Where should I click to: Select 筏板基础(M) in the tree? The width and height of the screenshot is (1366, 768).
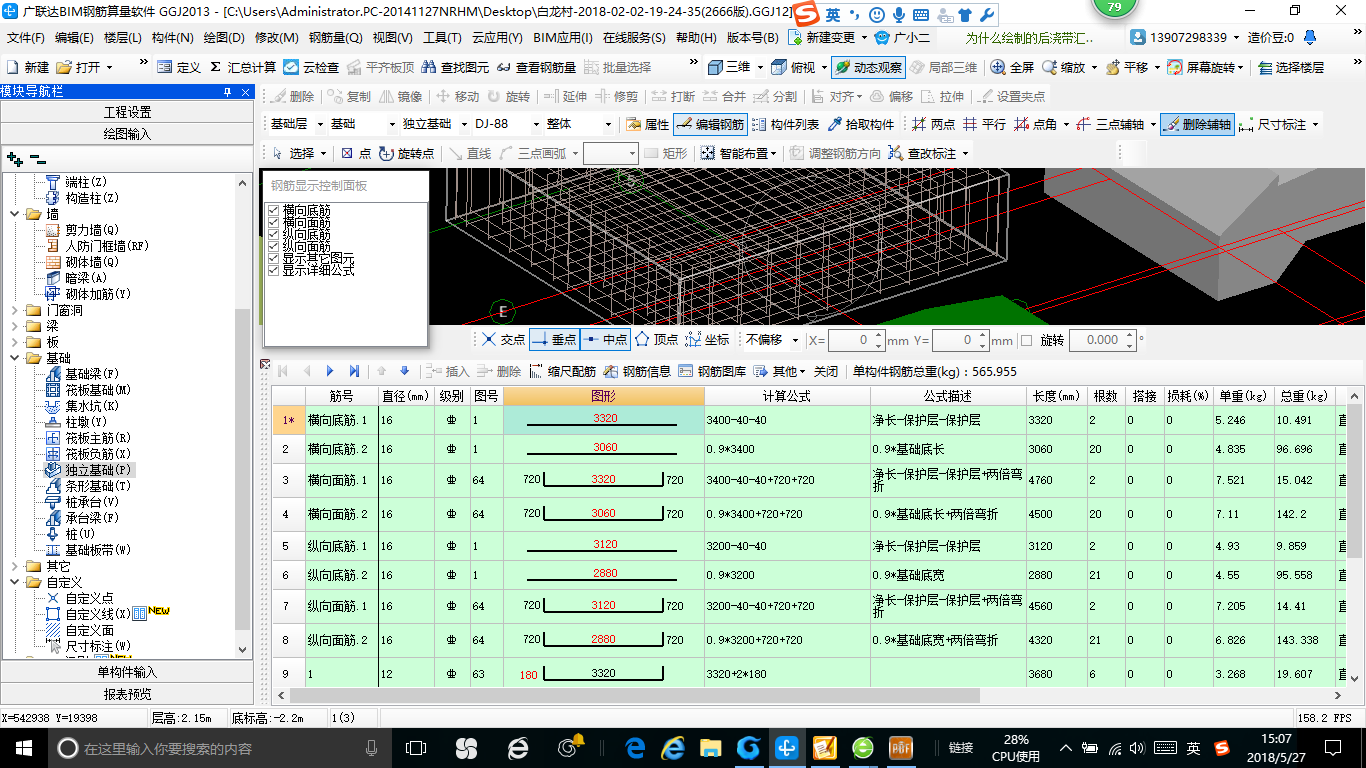click(90, 390)
